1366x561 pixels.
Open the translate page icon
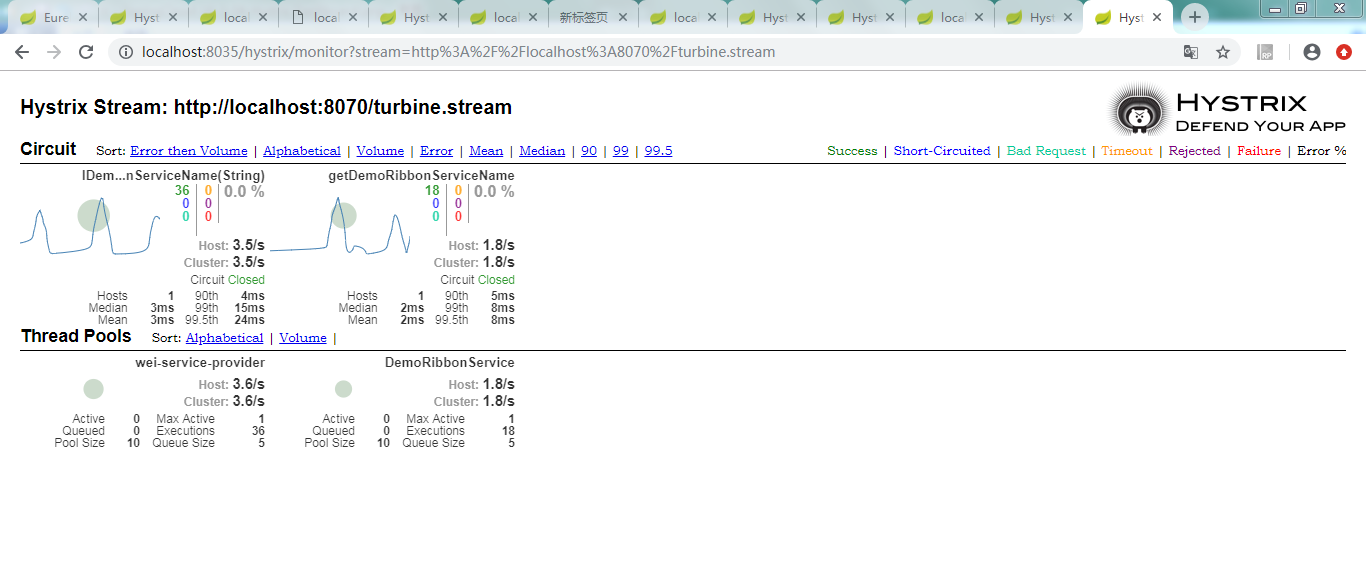(1191, 52)
